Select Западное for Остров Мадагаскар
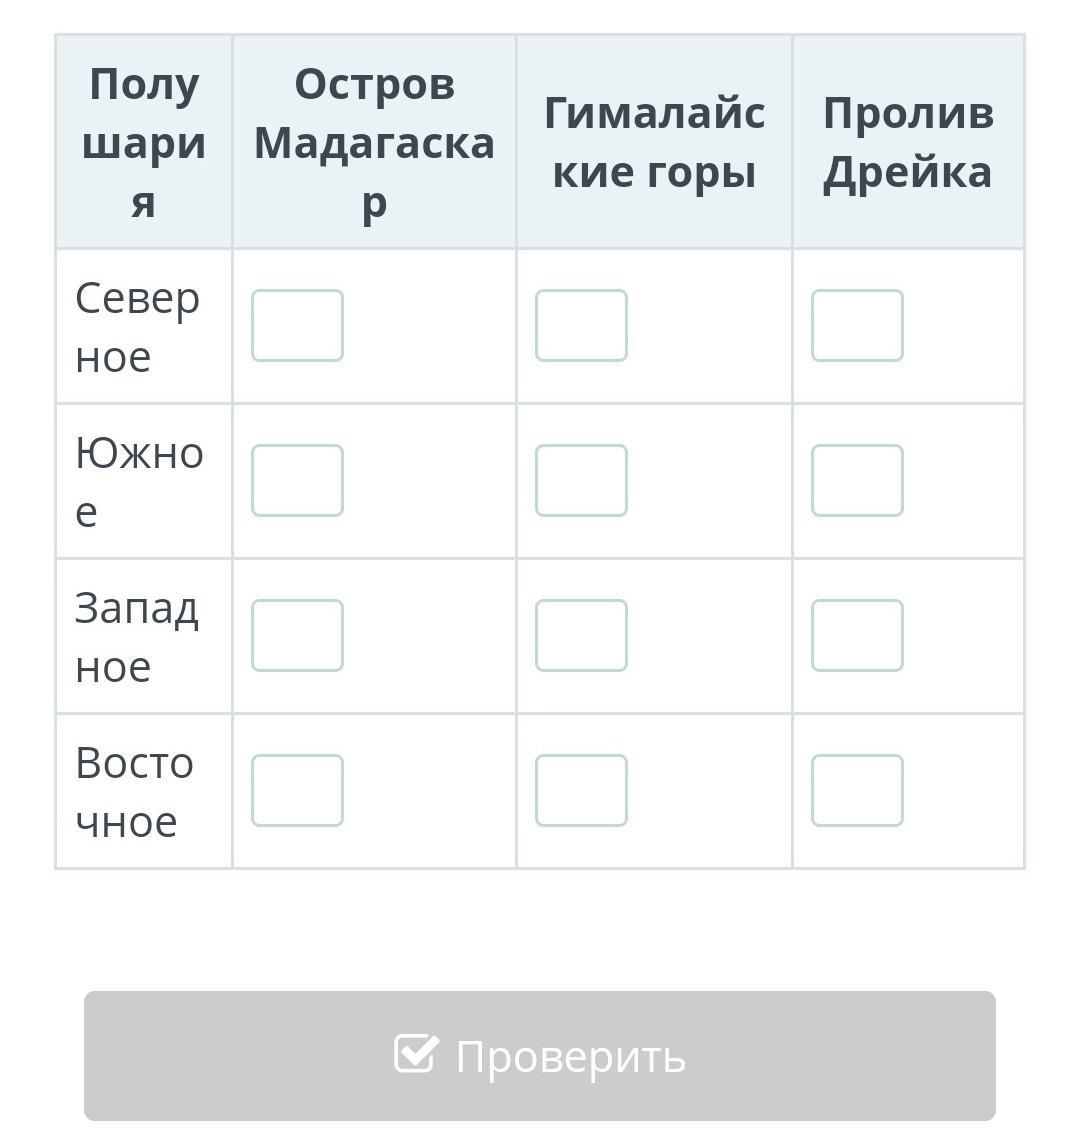Image resolution: width=1080 pixels, height=1141 pixels. coord(297,635)
